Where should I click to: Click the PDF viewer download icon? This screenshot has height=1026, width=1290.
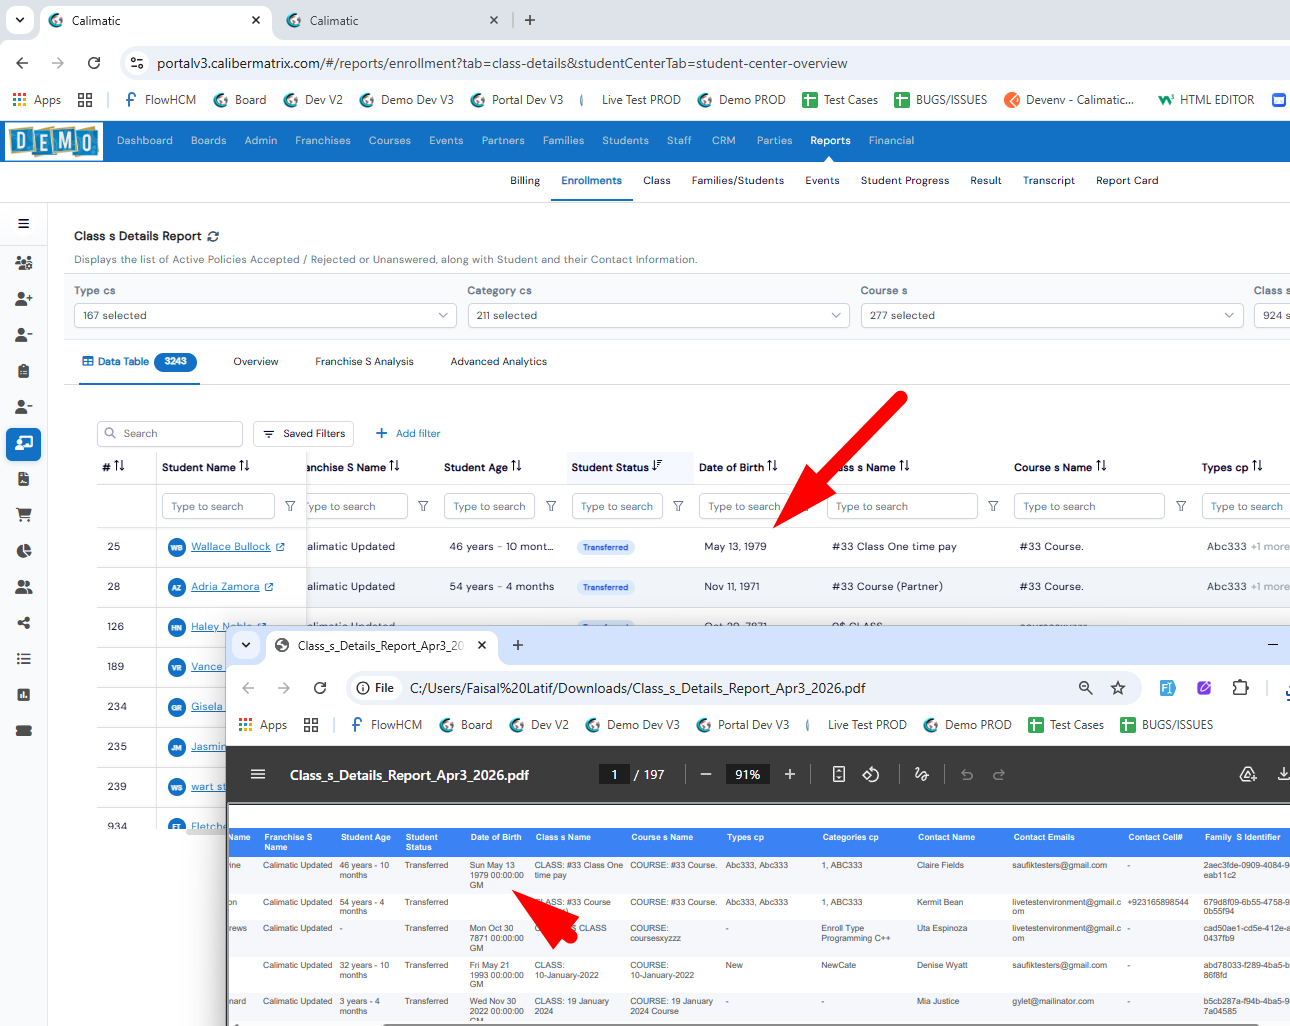(x=1282, y=775)
